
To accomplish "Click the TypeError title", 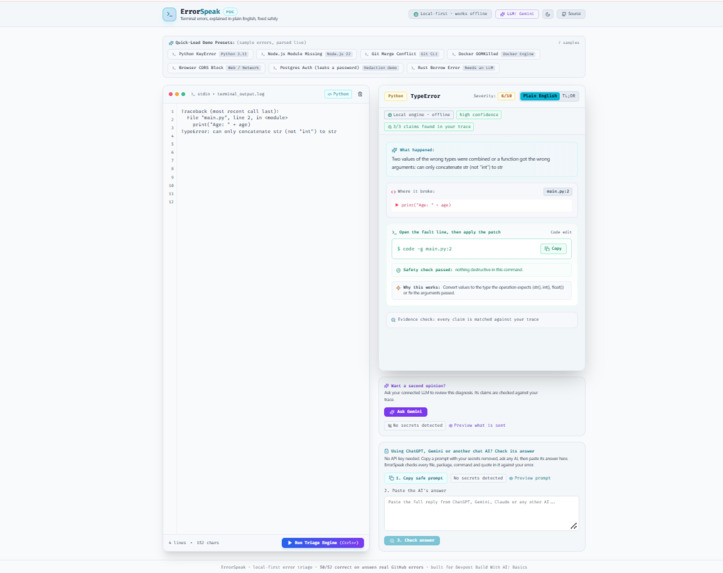I will point(425,96).
